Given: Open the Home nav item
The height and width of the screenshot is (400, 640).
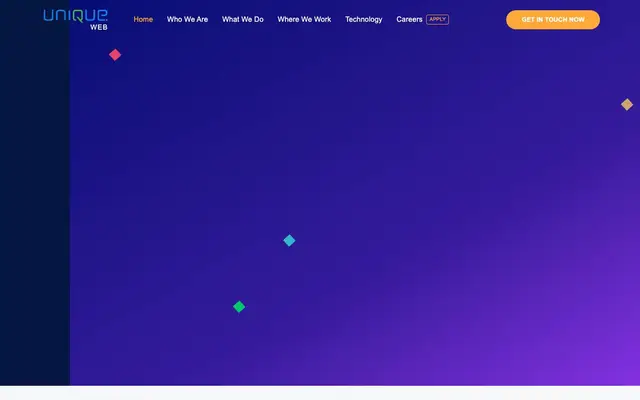Looking at the screenshot, I should point(143,19).
